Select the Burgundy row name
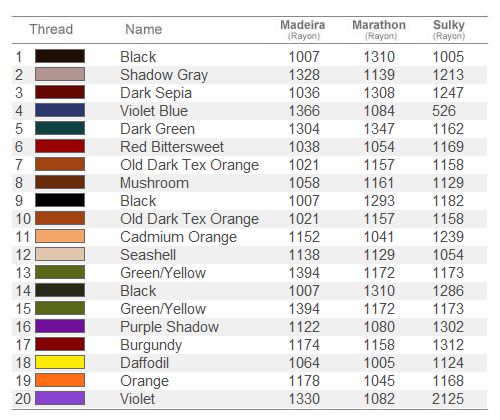Viewport: 500px width, 420px height. point(151,345)
